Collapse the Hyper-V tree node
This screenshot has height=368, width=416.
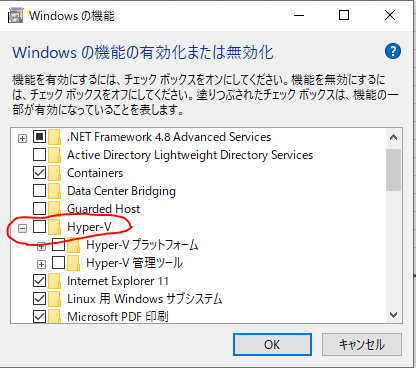(x=22, y=228)
